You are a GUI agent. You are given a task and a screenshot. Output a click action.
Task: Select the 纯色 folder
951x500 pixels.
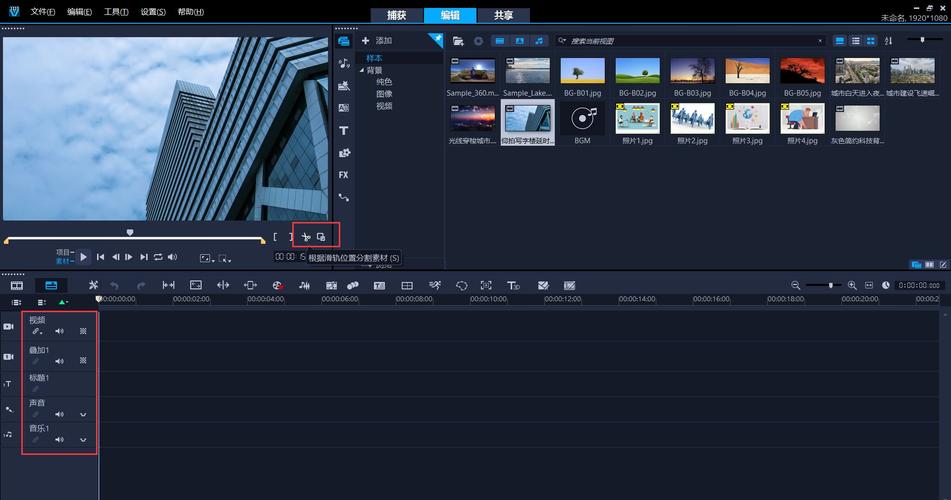tap(384, 82)
